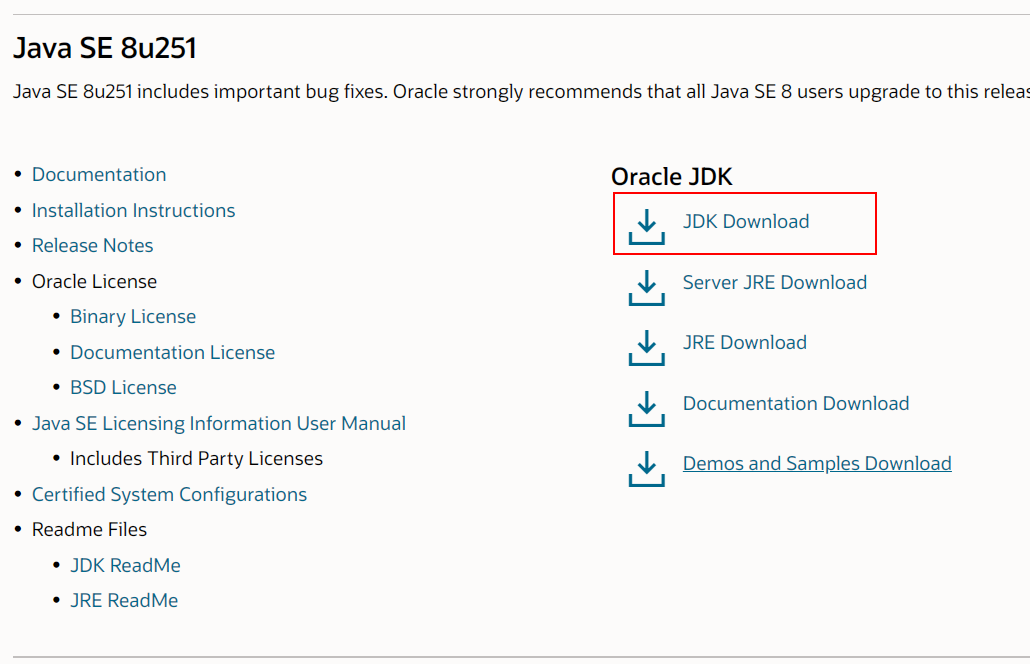This screenshot has height=664, width=1030.
Task: Click the Oracle JDK heading
Action: coord(671,177)
